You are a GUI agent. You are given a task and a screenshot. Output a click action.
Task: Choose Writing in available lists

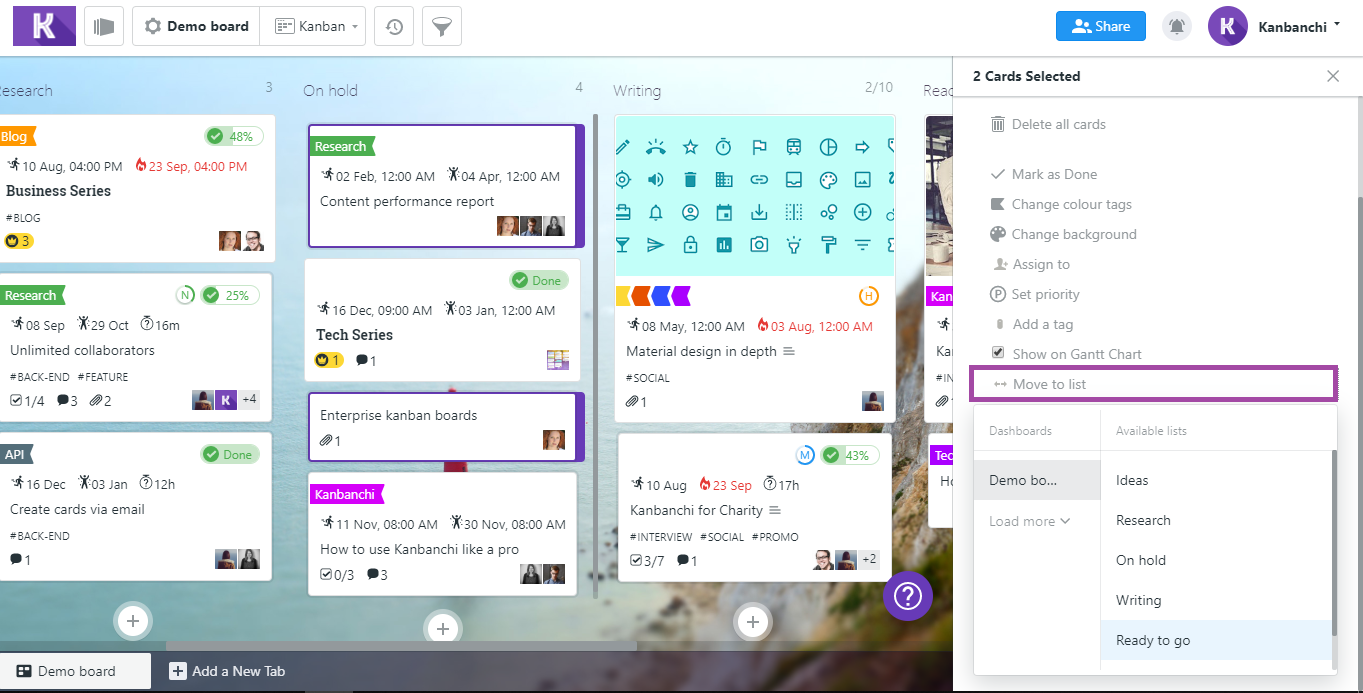click(1217, 600)
